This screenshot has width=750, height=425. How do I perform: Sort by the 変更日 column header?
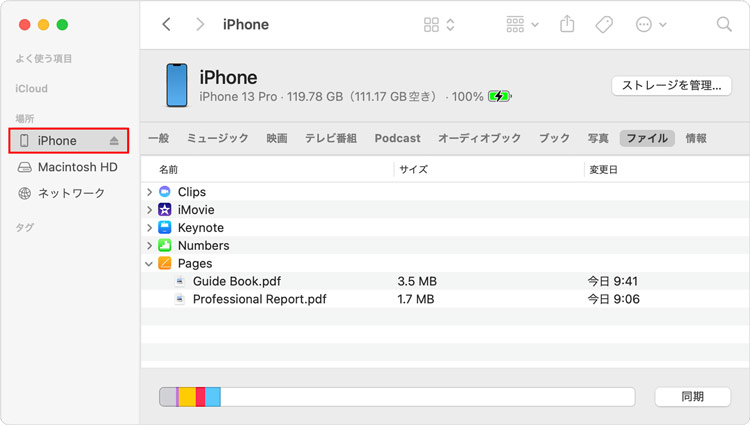pos(603,169)
